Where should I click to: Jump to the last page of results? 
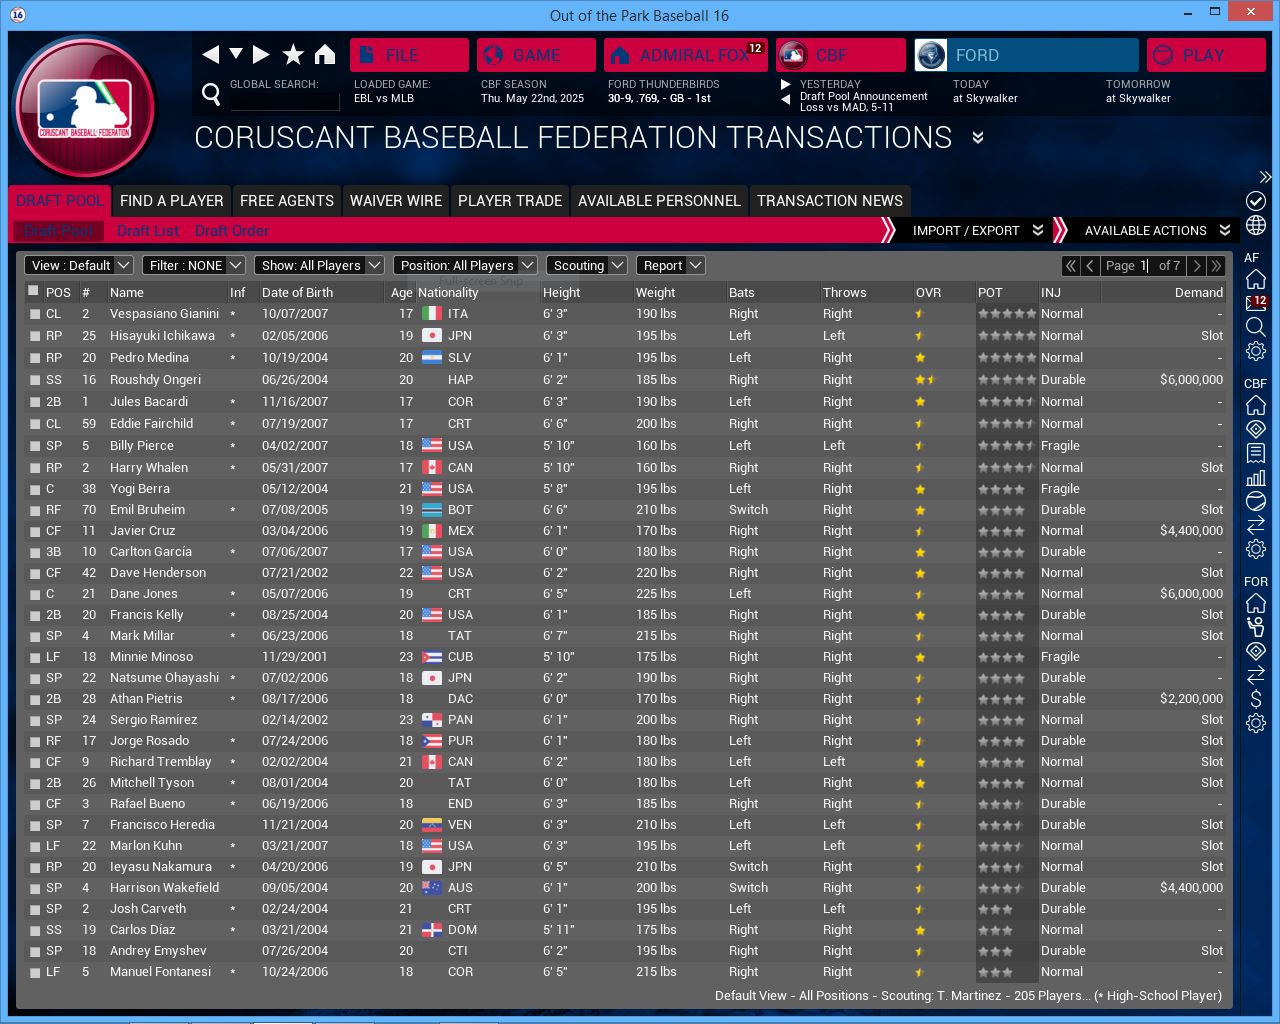pyautogui.click(x=1216, y=266)
